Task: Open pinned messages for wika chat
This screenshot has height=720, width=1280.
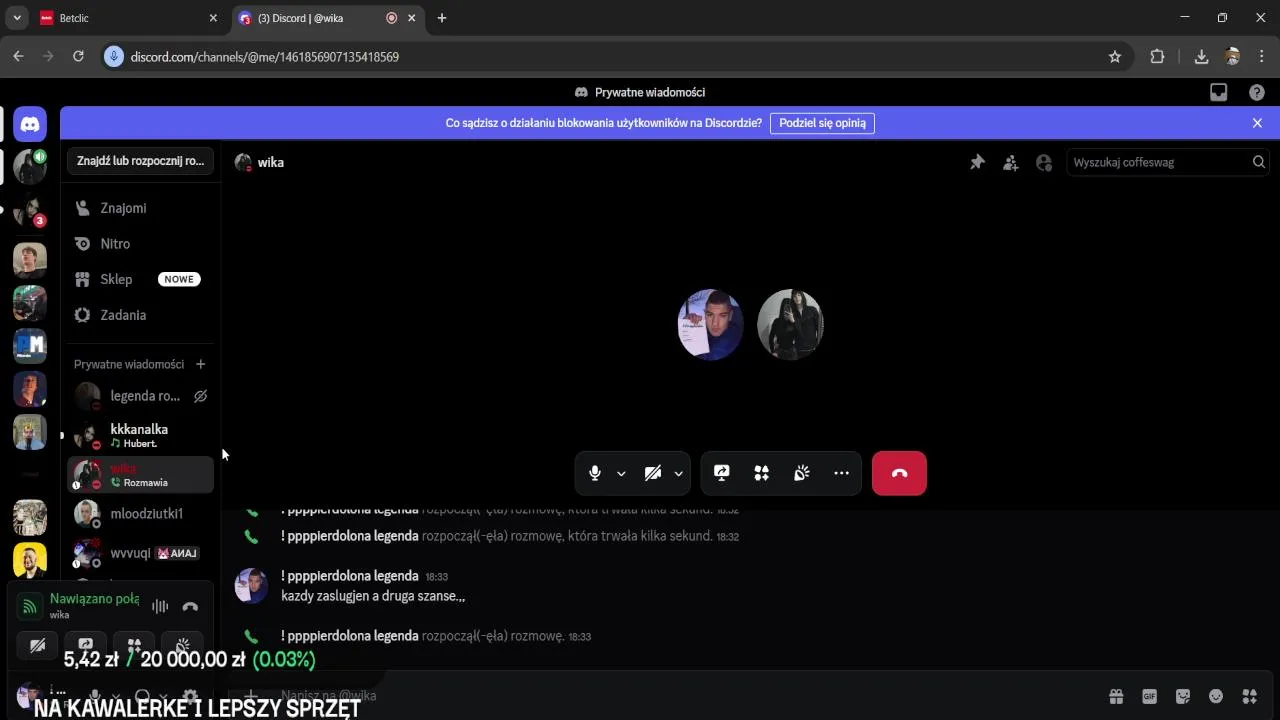Action: (977, 162)
